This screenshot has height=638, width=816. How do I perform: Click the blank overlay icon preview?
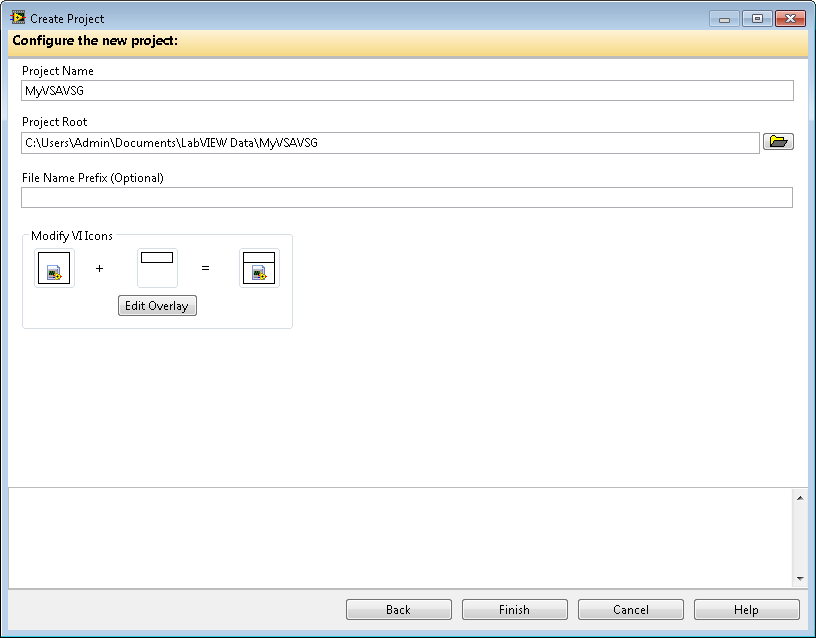pyautogui.click(x=157, y=268)
